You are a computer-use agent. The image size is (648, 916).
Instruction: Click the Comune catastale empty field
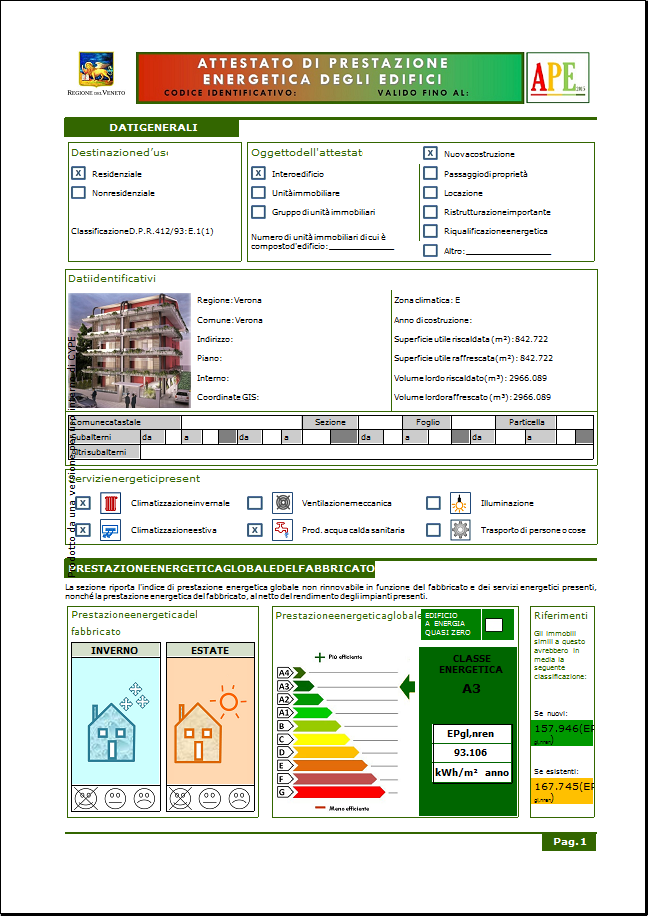click(x=242, y=422)
